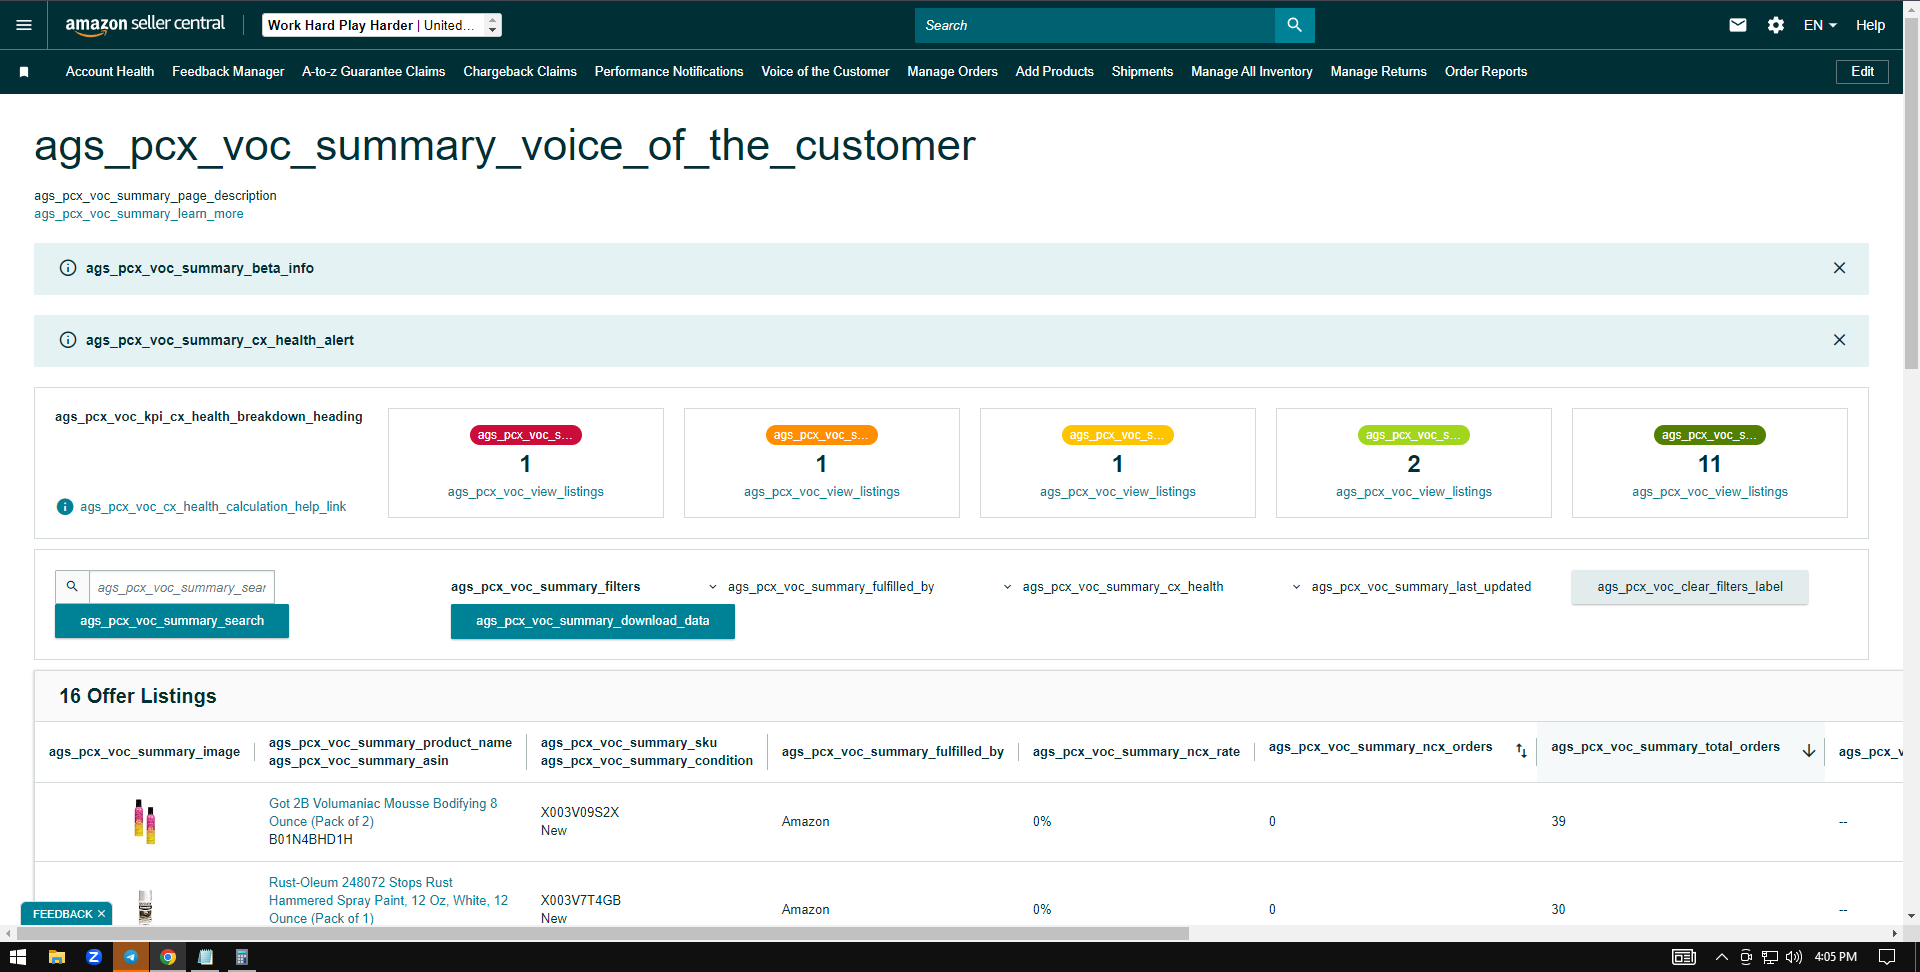The height and width of the screenshot is (972, 1920).
Task: Focus the top Search input field
Action: click(x=1095, y=25)
